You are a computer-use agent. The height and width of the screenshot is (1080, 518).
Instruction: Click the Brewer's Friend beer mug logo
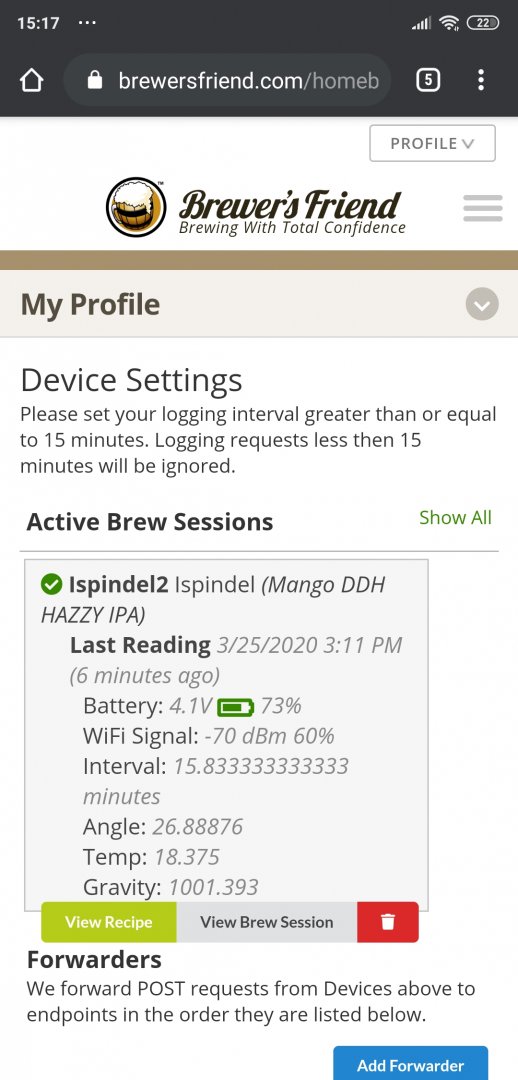click(x=136, y=207)
